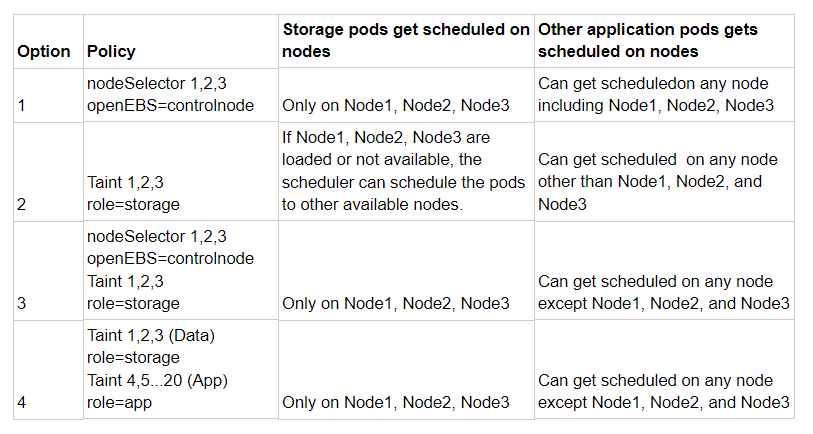Click the "Storage pods get scheduled on nodes" header
813x434 pixels.
coord(405,40)
